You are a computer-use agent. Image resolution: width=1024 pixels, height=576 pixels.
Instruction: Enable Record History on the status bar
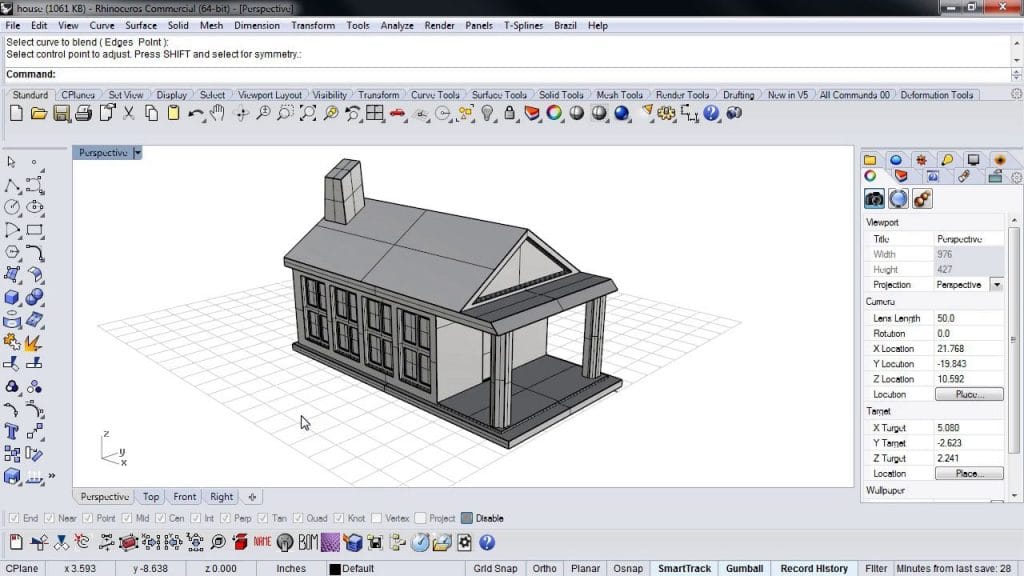pos(814,567)
